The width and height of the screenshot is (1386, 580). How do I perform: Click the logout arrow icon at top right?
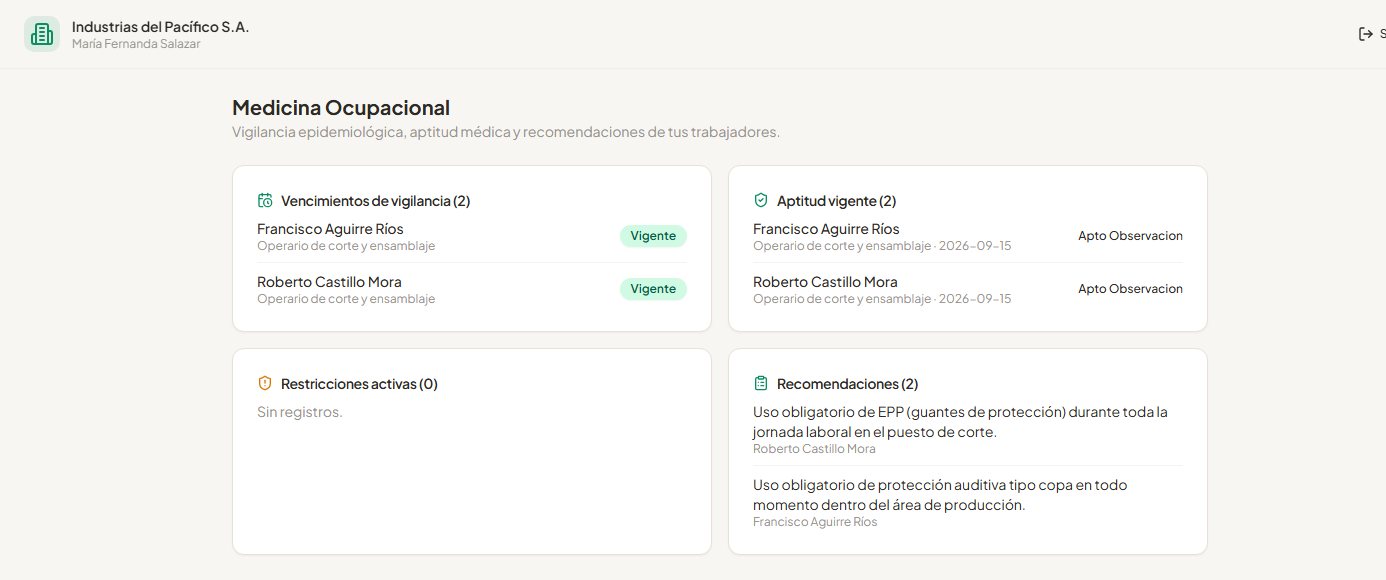[1366, 34]
